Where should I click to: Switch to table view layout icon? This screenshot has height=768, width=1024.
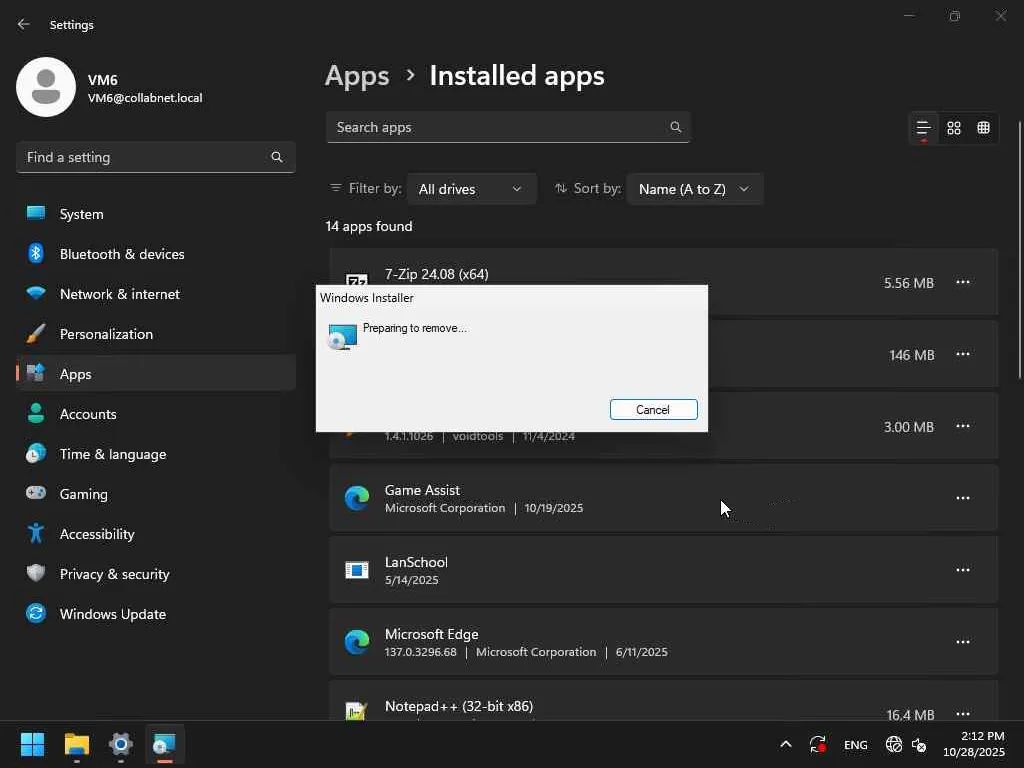click(984, 128)
